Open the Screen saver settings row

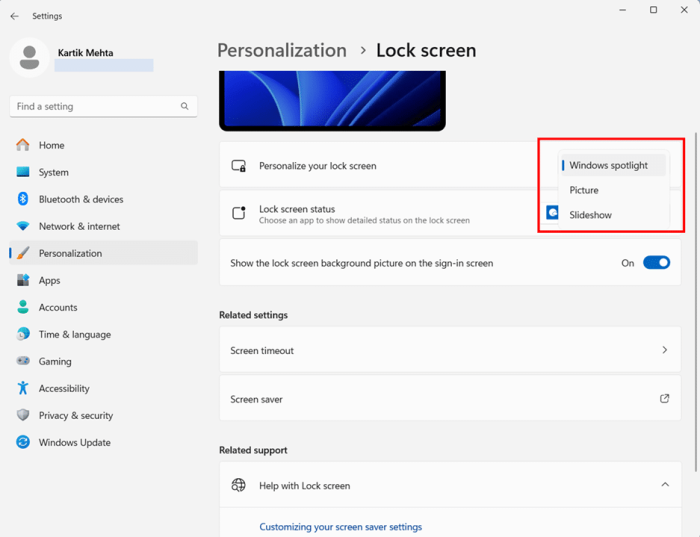(450, 398)
